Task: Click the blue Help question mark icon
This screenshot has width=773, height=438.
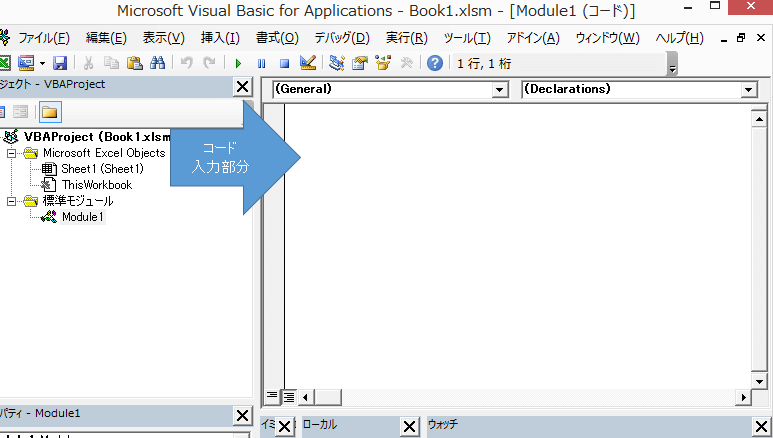Action: click(x=435, y=63)
